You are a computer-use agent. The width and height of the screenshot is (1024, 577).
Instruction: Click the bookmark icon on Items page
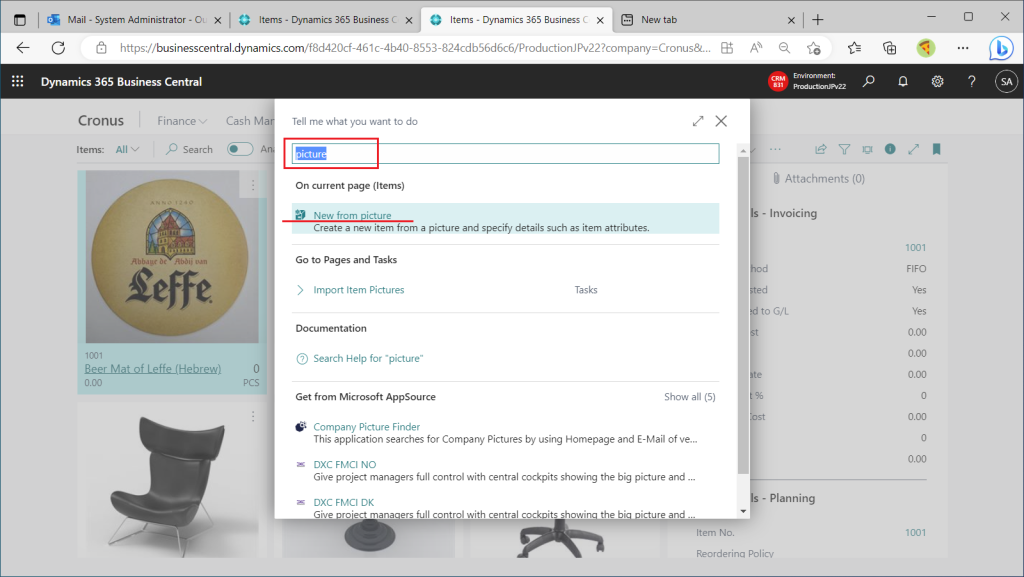click(x=937, y=149)
